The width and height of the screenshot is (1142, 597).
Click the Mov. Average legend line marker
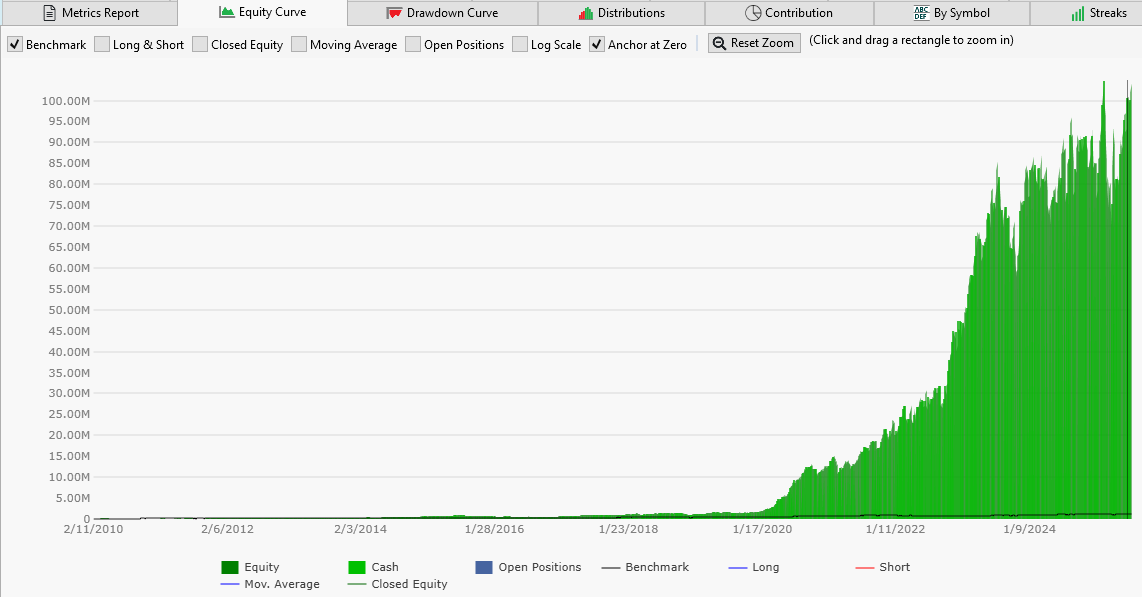pyautogui.click(x=229, y=584)
